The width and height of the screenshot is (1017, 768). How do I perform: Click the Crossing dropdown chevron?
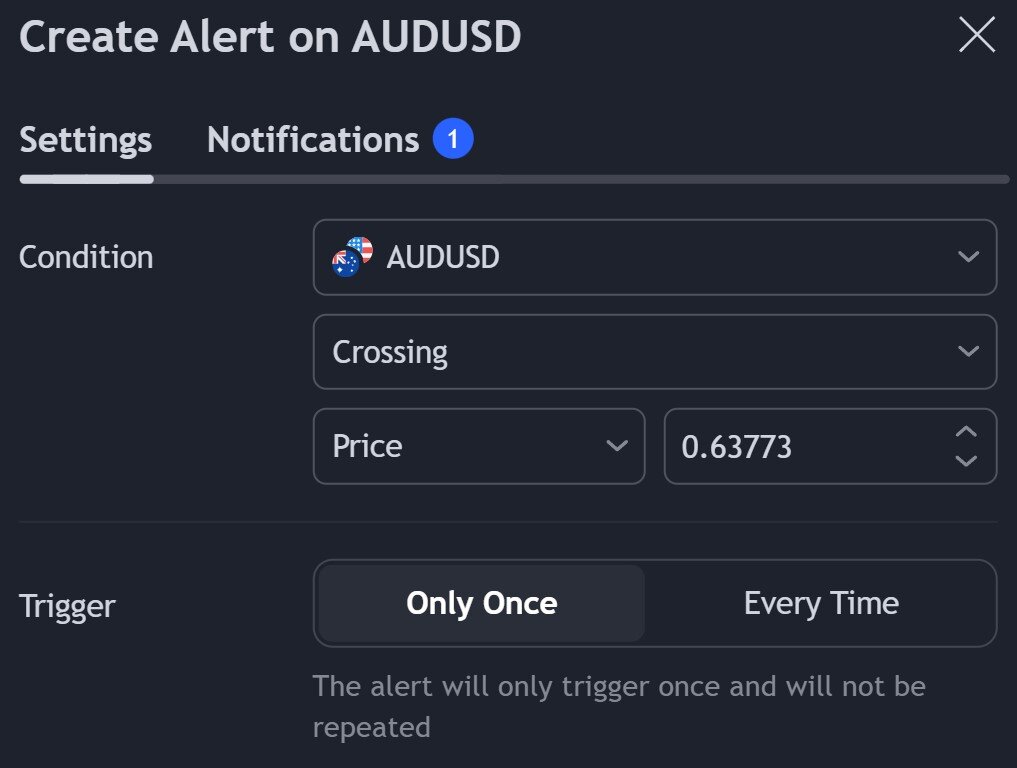click(x=967, y=351)
